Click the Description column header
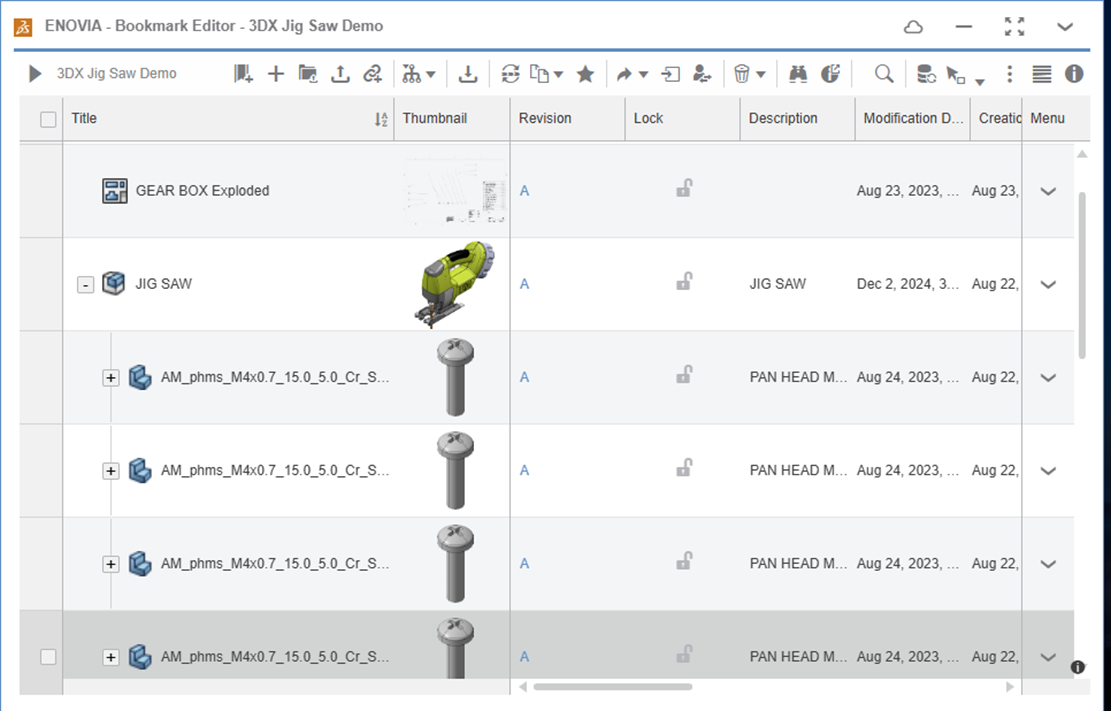The height and width of the screenshot is (711, 1111). click(x=797, y=118)
